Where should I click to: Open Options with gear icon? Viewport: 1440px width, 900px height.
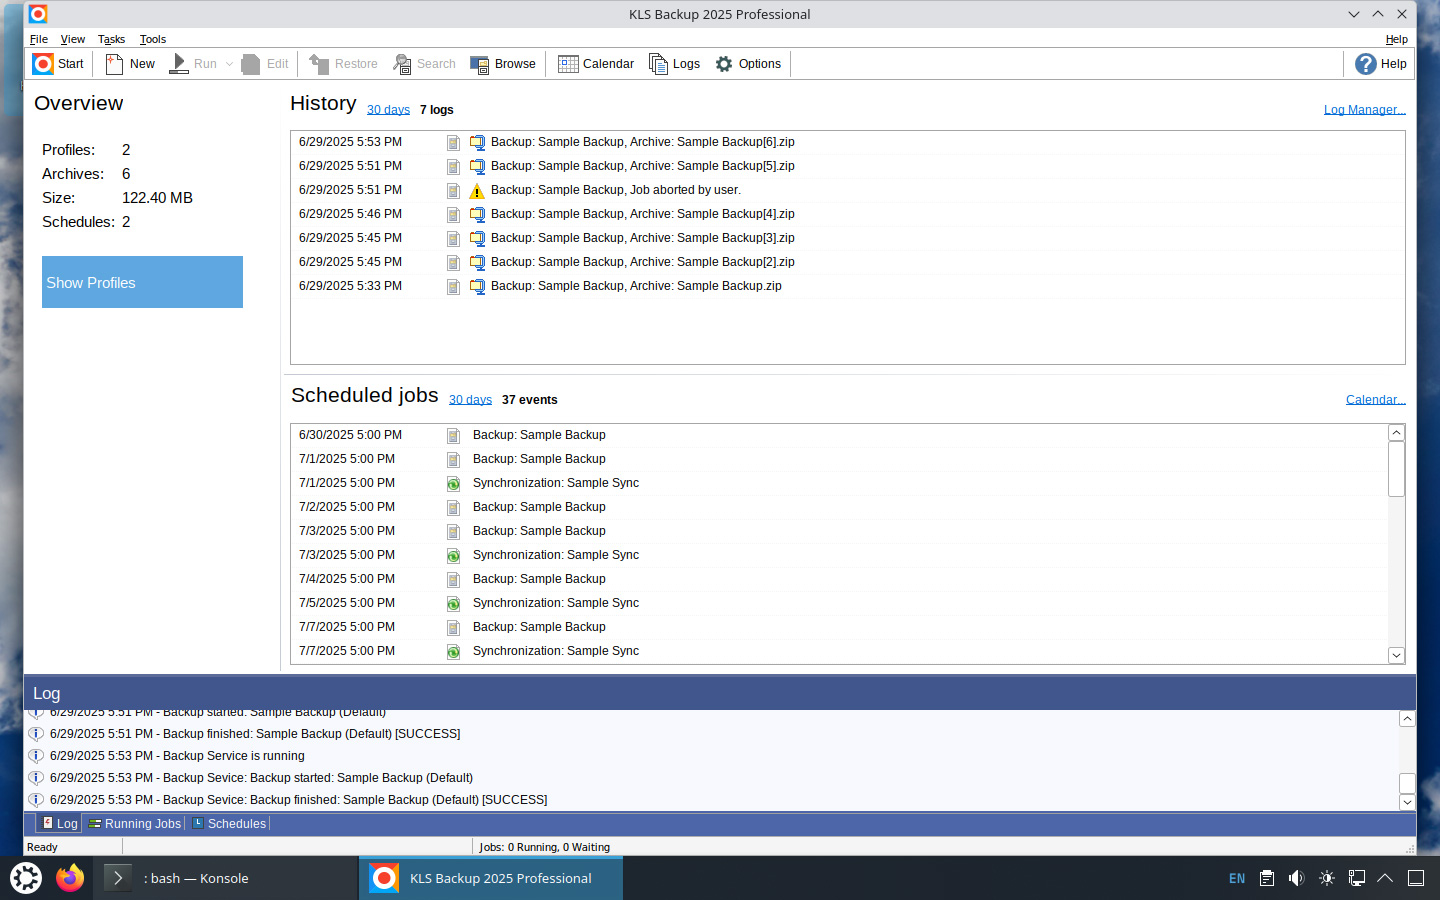click(x=748, y=64)
